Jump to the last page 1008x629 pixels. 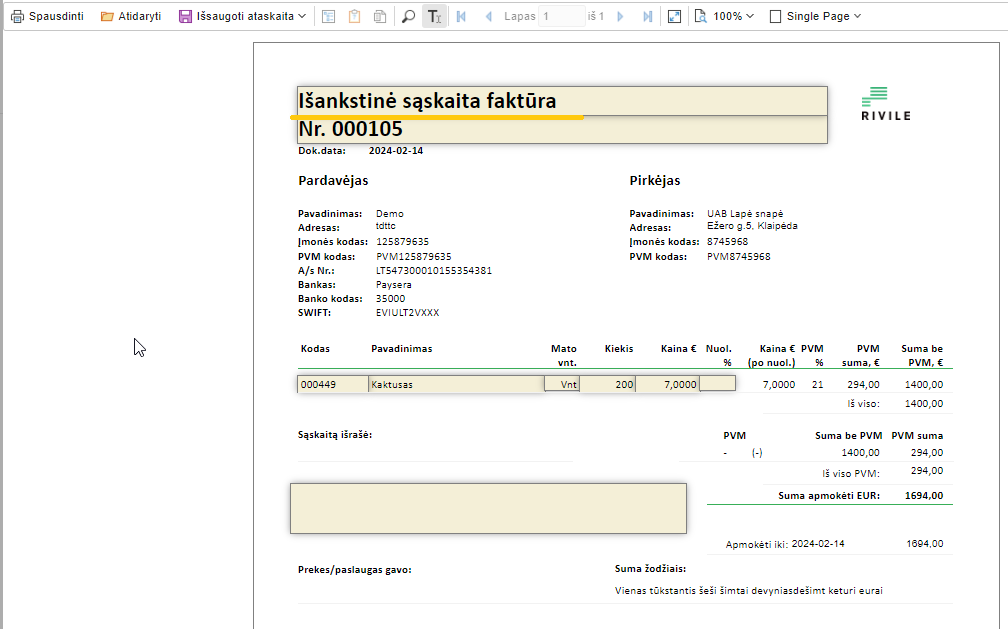click(648, 17)
